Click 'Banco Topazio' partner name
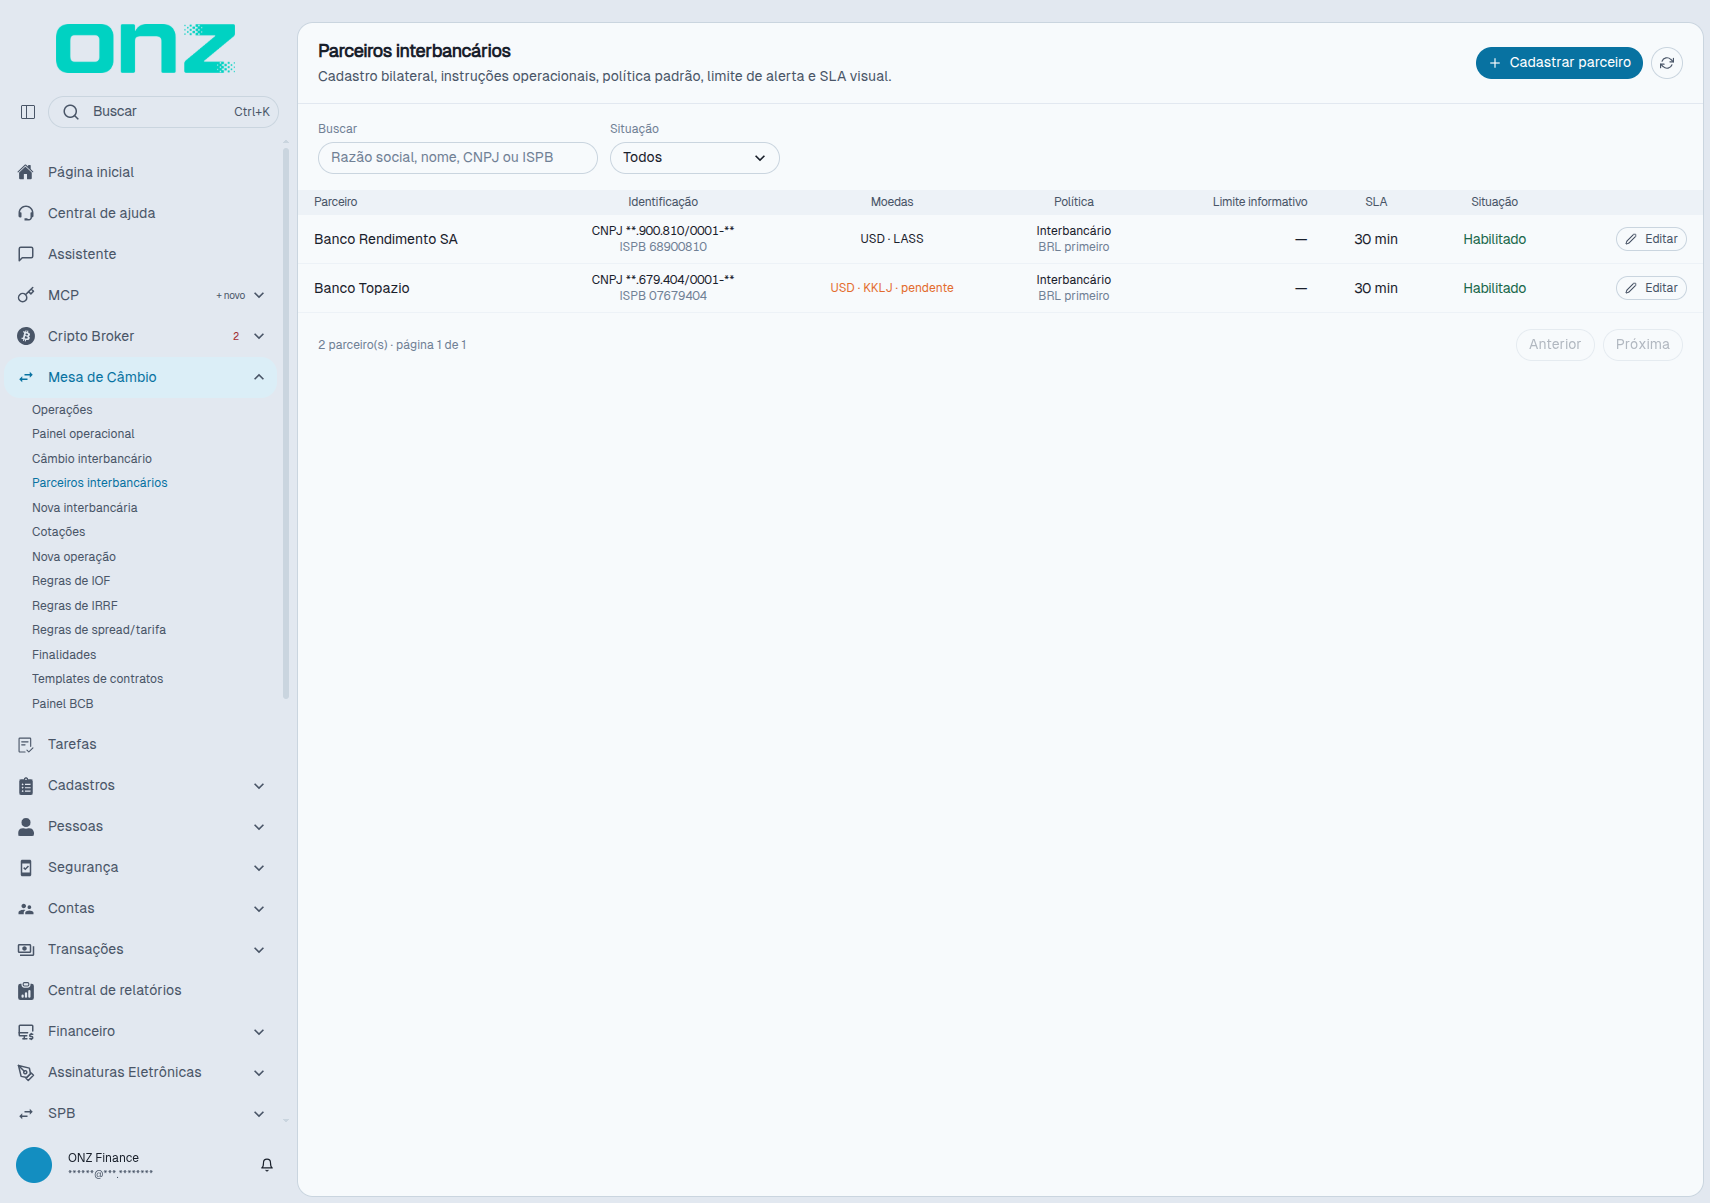1710x1203 pixels. [x=362, y=288]
